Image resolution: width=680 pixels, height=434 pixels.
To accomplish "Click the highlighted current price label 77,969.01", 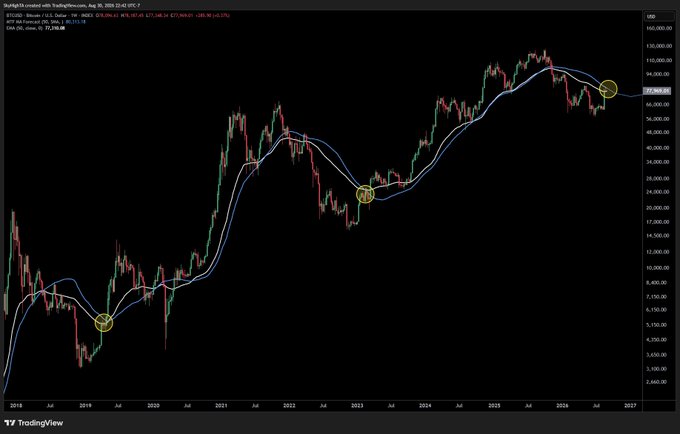I will [657, 91].
